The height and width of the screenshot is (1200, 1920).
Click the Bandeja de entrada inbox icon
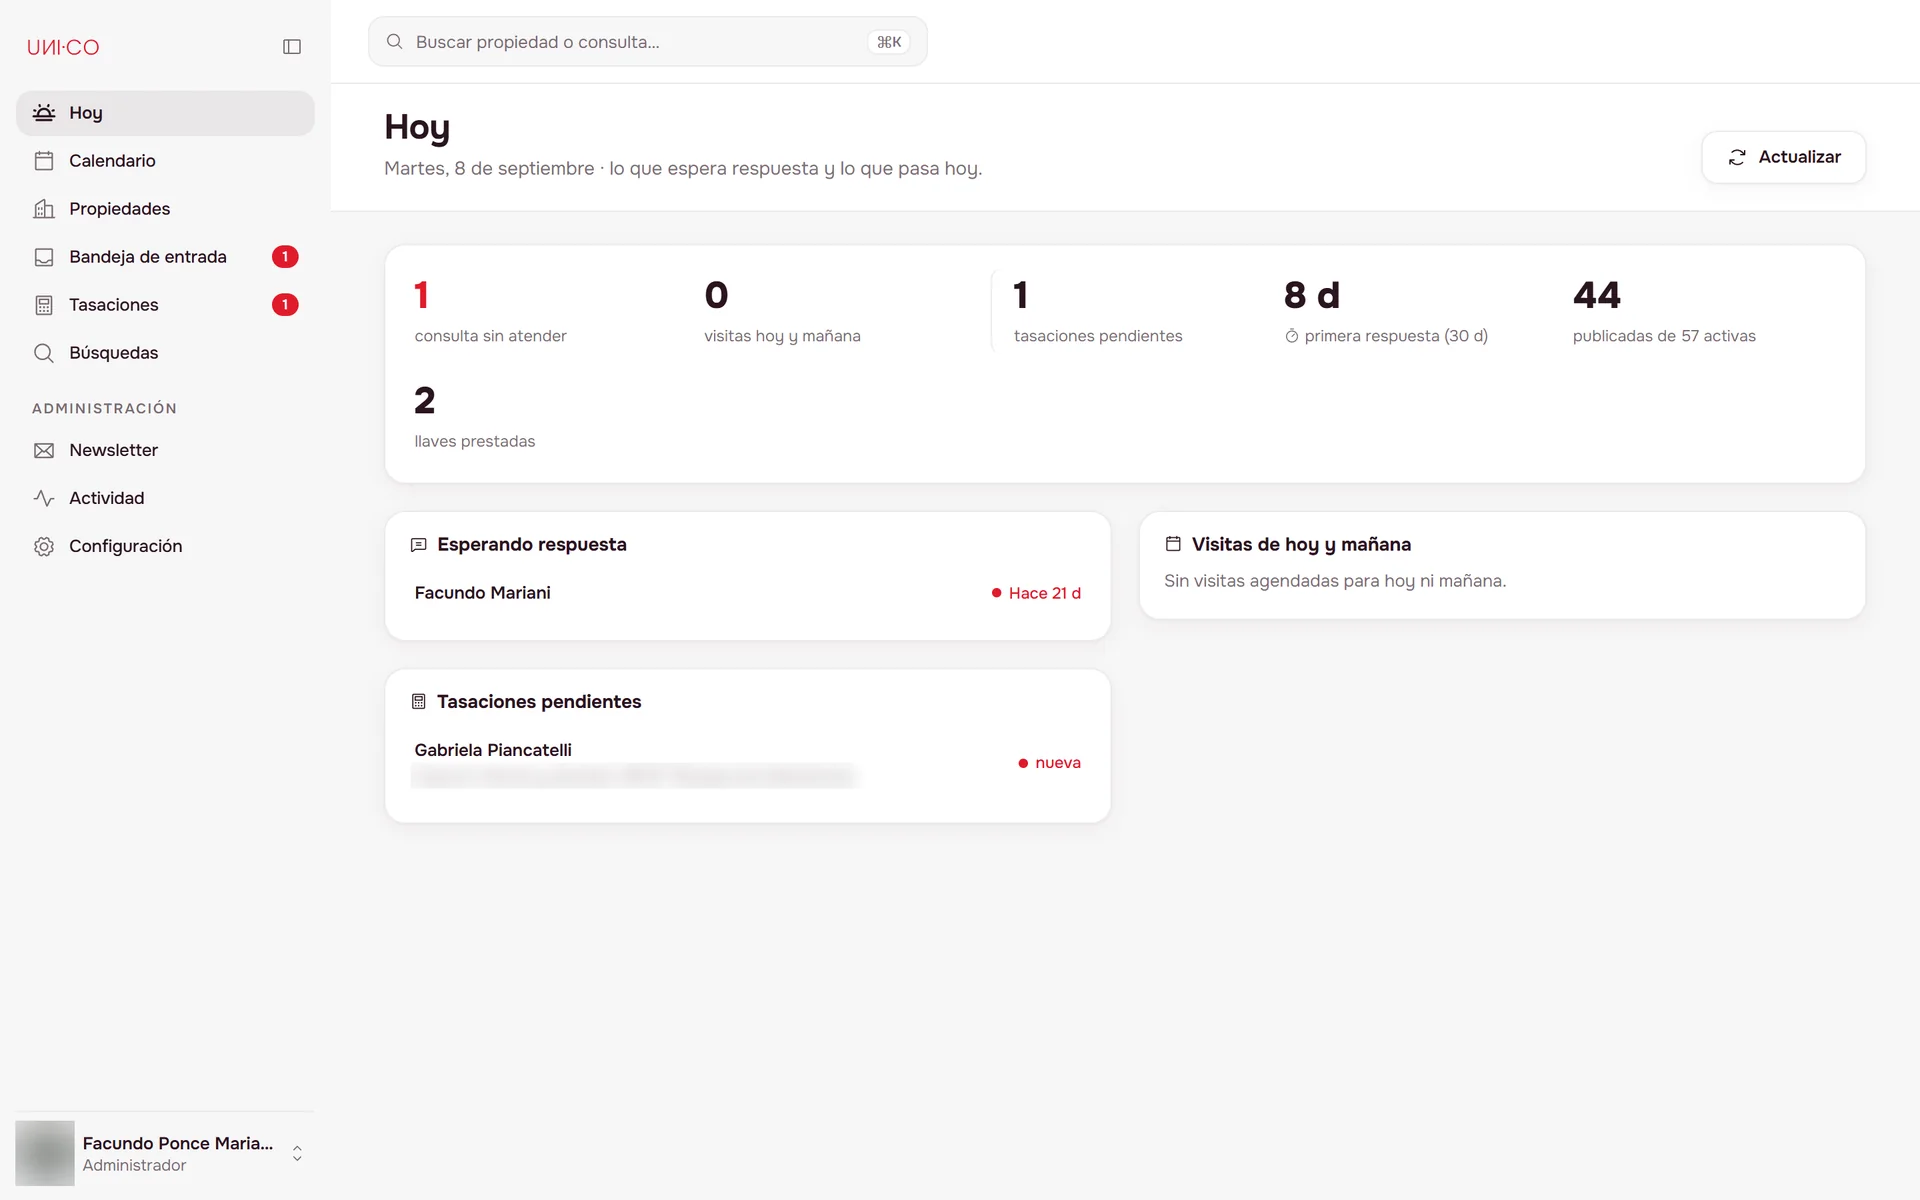pyautogui.click(x=44, y=257)
